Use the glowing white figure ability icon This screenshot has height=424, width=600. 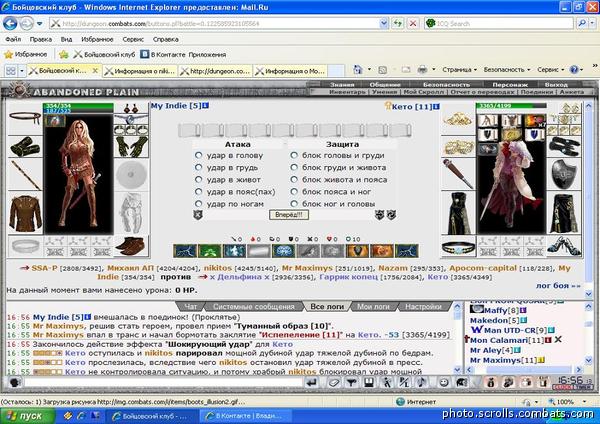point(234,251)
